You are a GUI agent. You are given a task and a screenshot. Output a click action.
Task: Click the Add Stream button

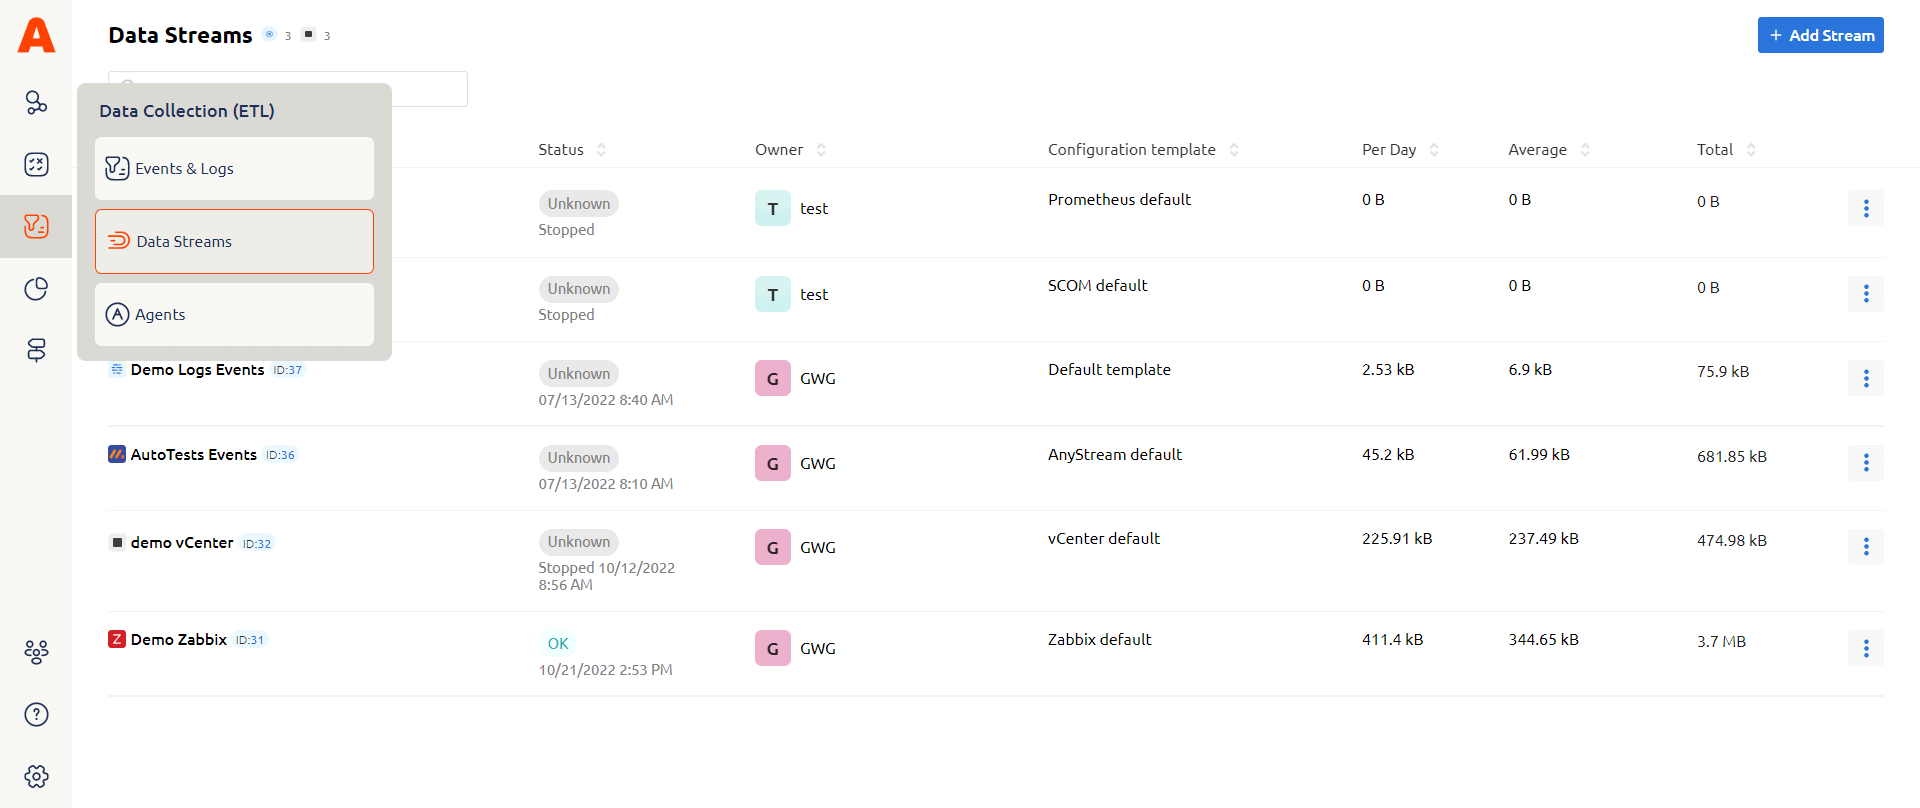1820,35
